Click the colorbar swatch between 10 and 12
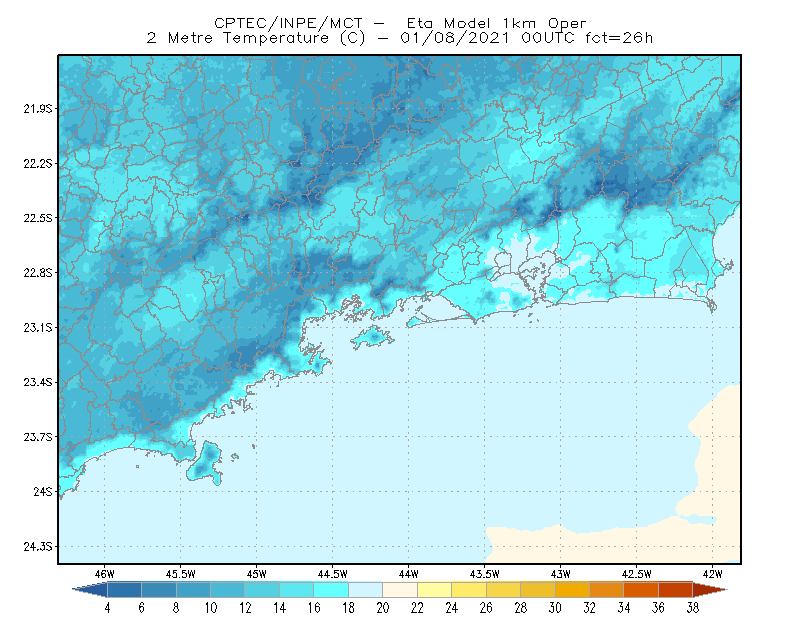 coord(228,590)
